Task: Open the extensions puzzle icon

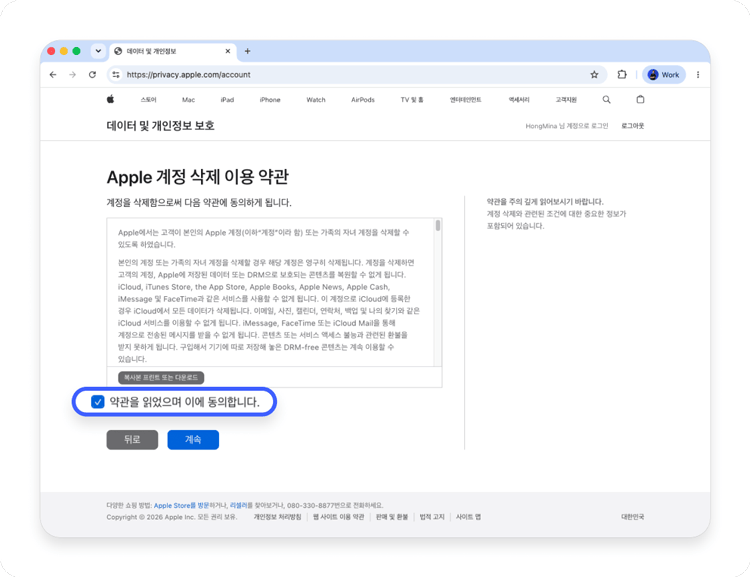Action: click(622, 75)
